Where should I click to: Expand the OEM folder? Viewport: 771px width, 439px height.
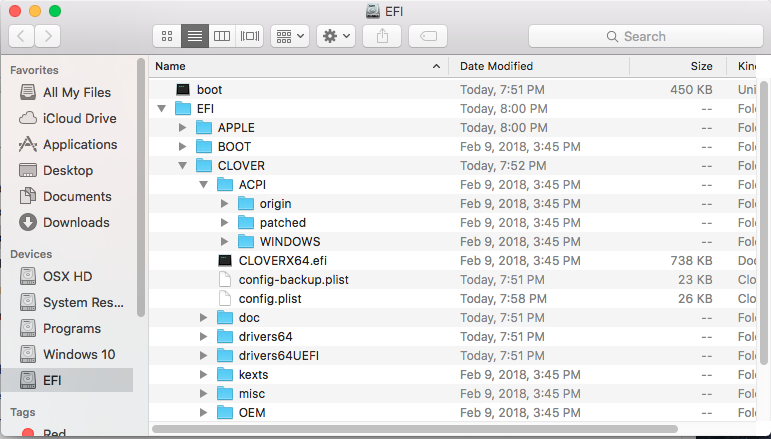(204, 413)
